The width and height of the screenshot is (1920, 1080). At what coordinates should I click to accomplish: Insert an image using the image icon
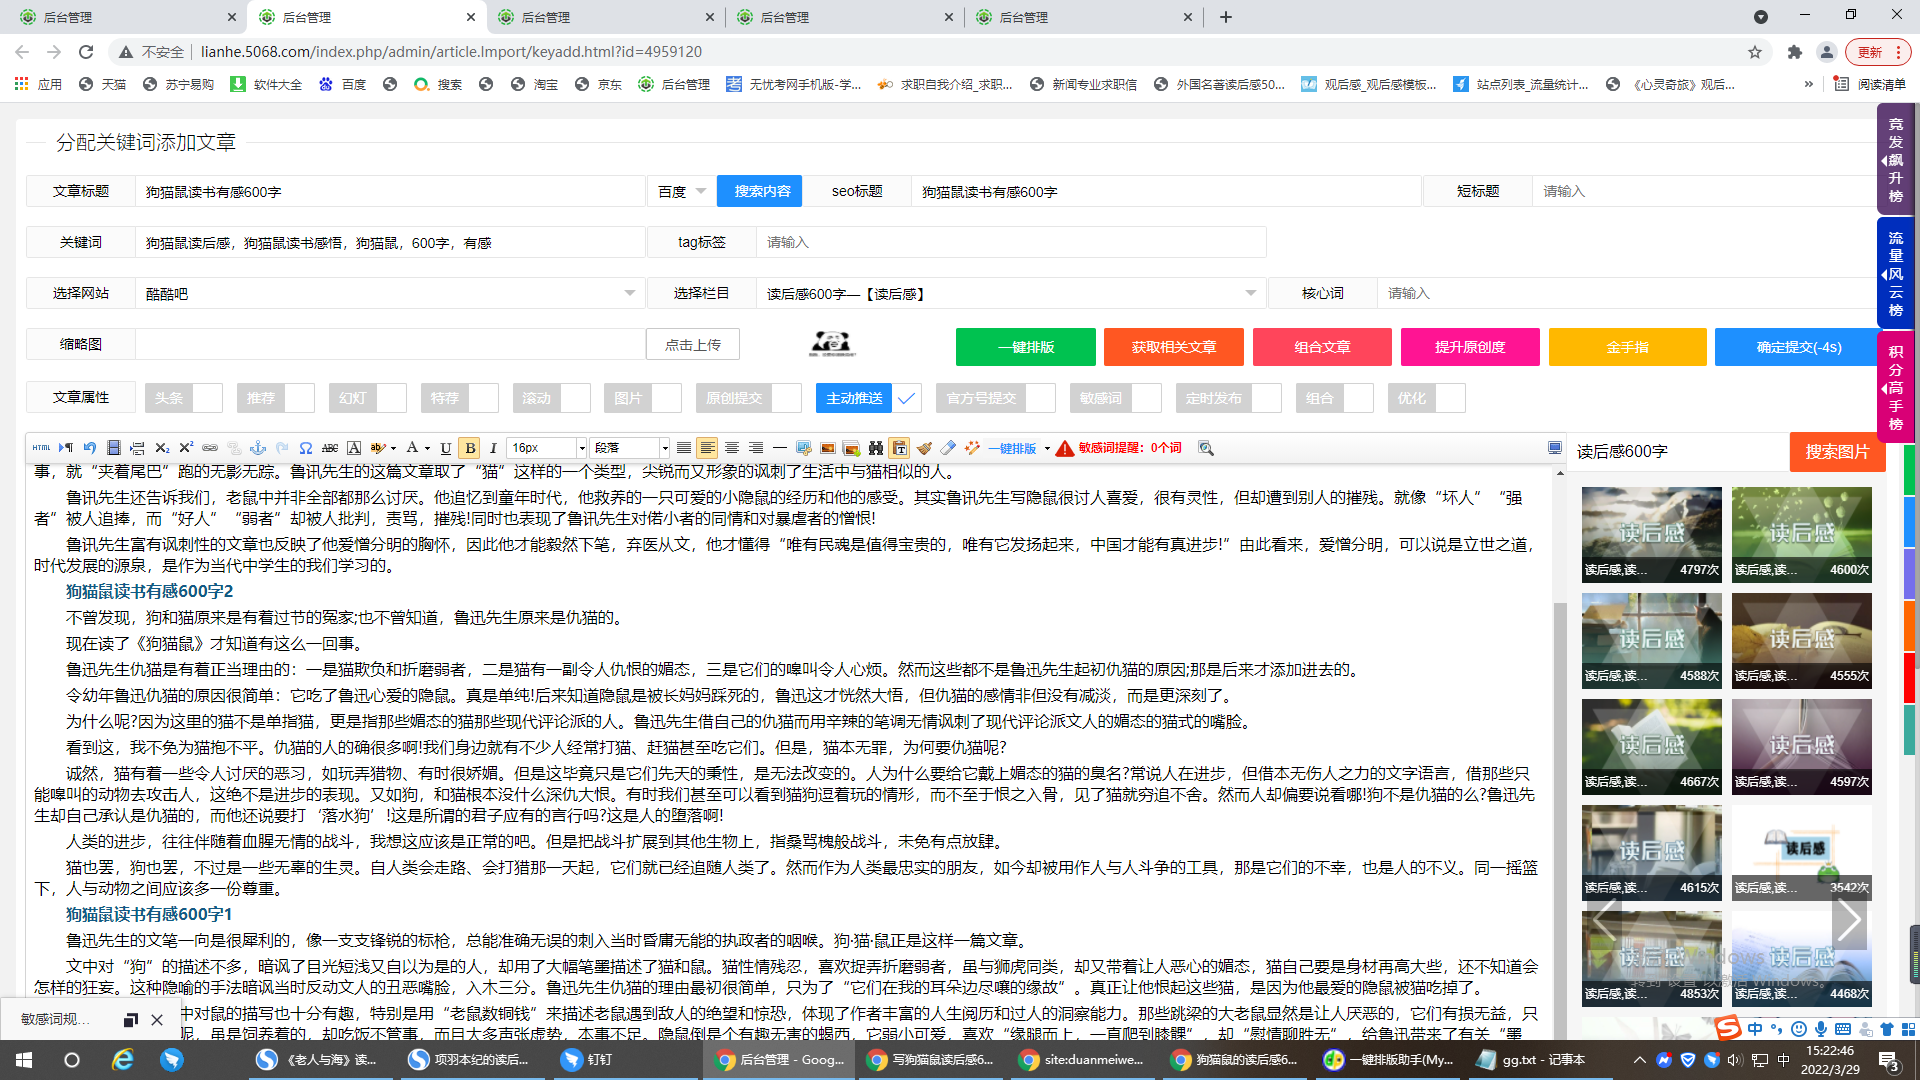(x=830, y=448)
